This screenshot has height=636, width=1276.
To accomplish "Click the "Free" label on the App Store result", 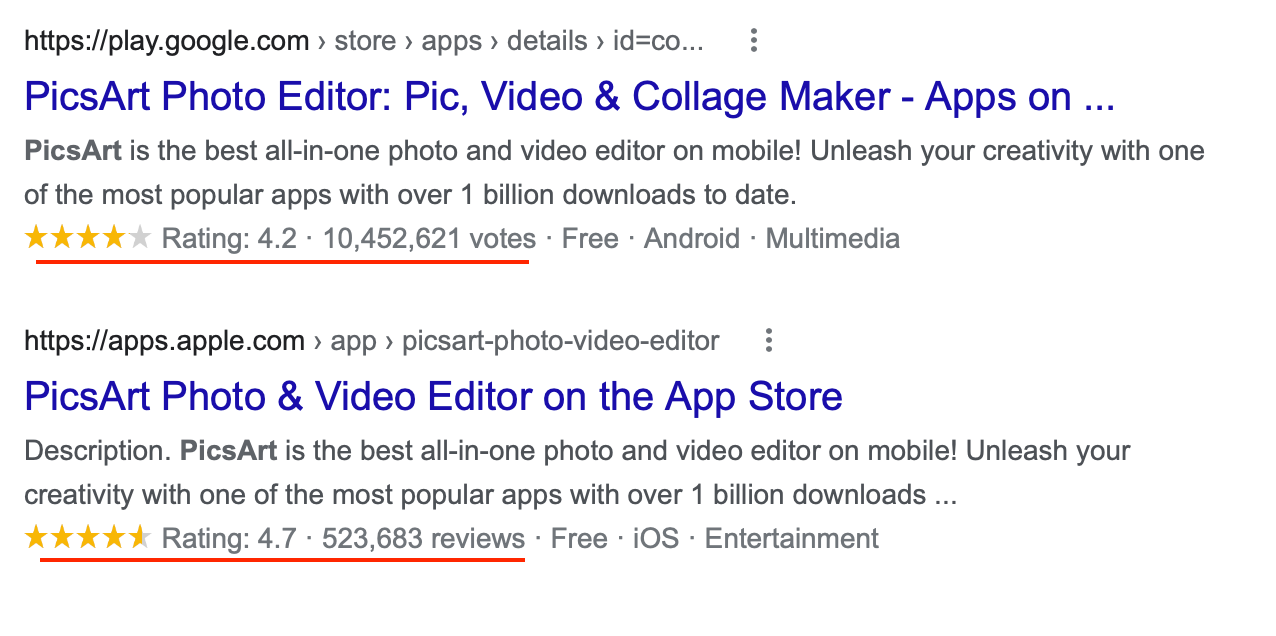I will tap(580, 539).
